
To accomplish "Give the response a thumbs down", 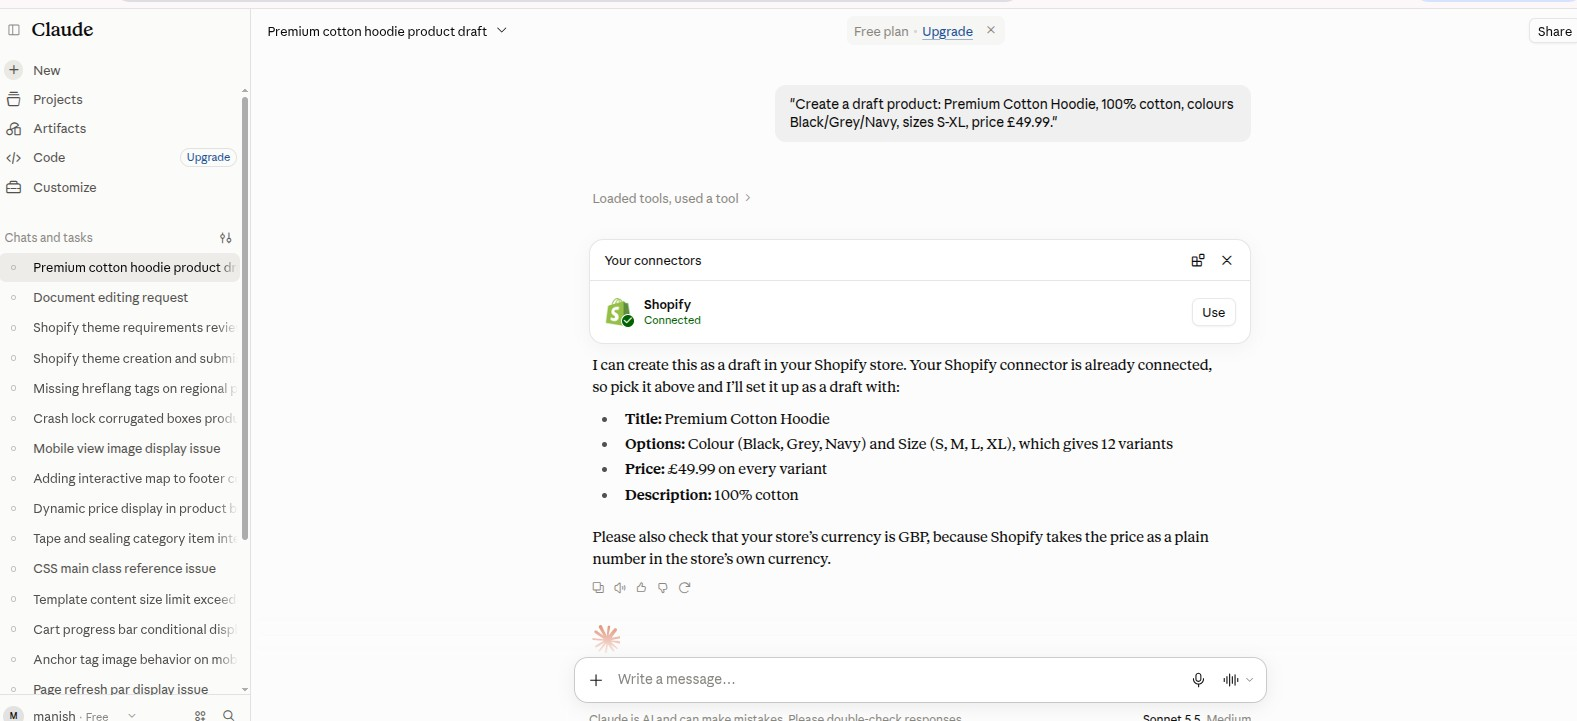I will pos(662,587).
